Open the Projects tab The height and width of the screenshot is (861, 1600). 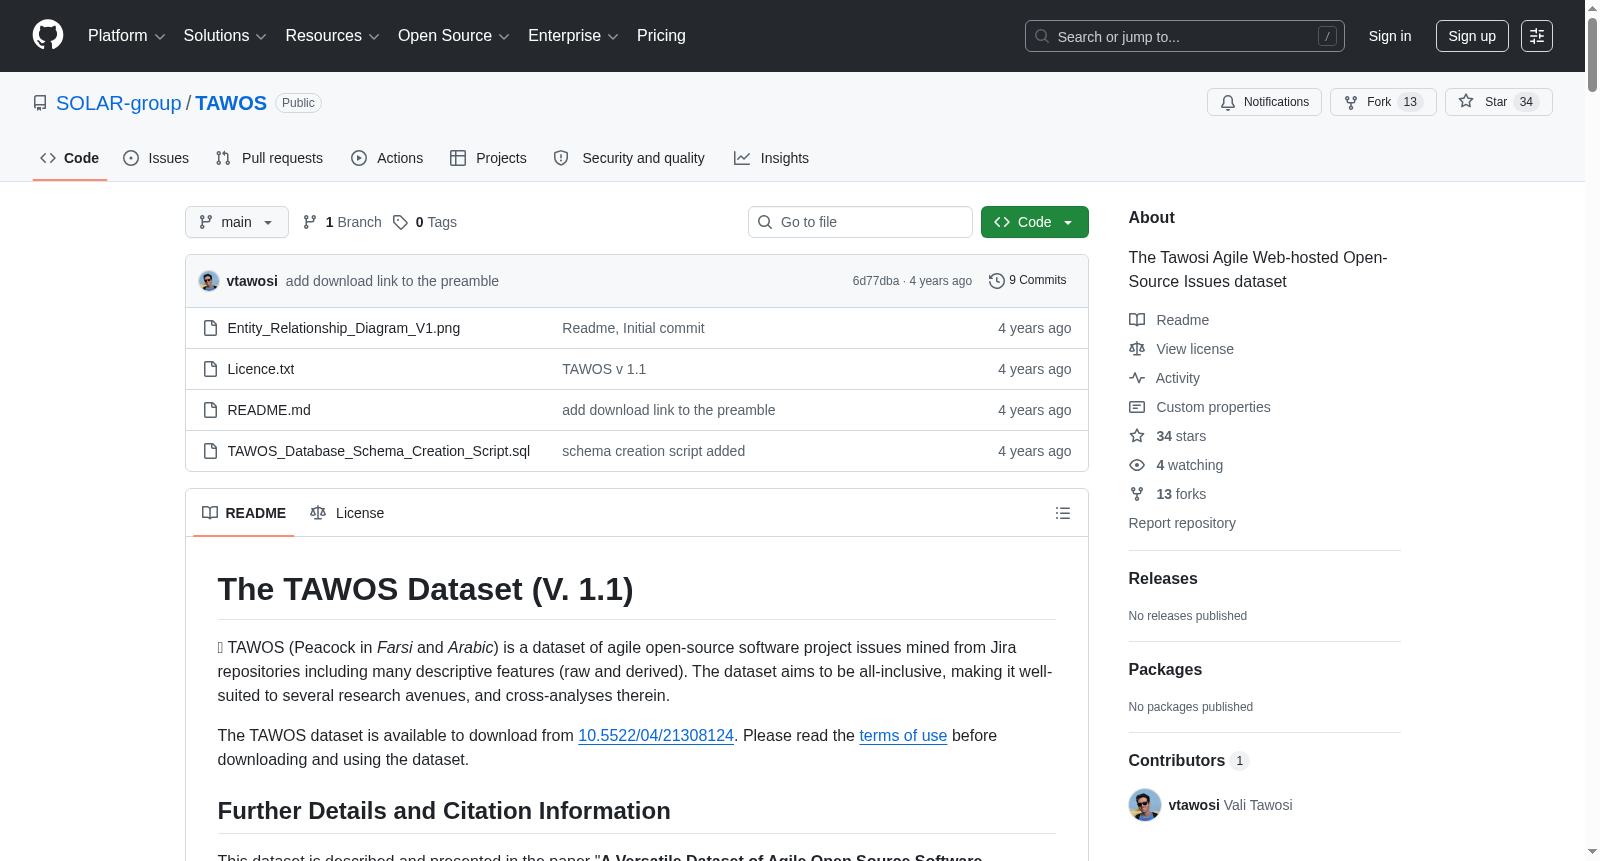pyautogui.click(x=488, y=158)
